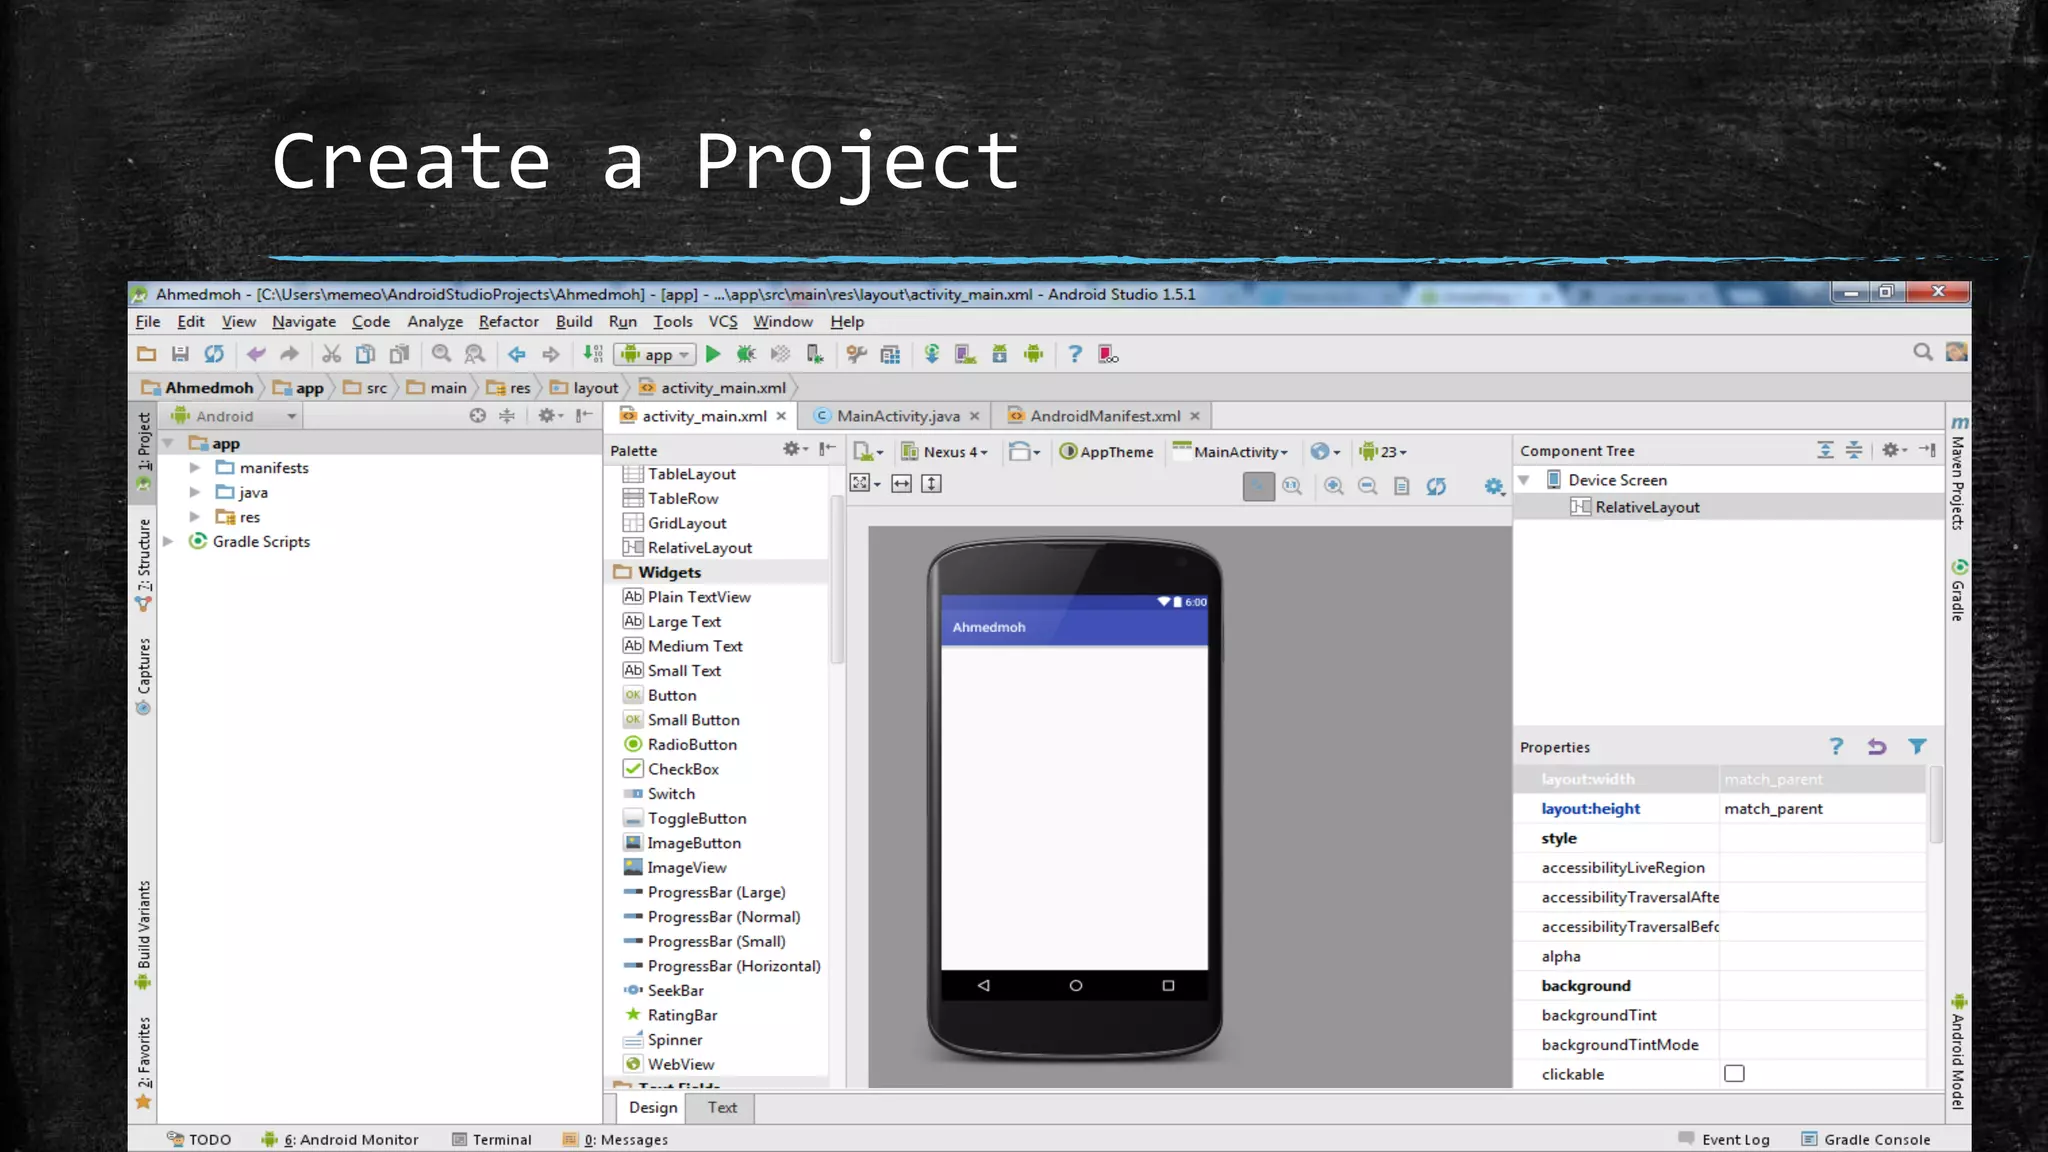This screenshot has height=1152, width=2048.
Task: Open the MainActivity association dropdown
Action: pos(1230,452)
